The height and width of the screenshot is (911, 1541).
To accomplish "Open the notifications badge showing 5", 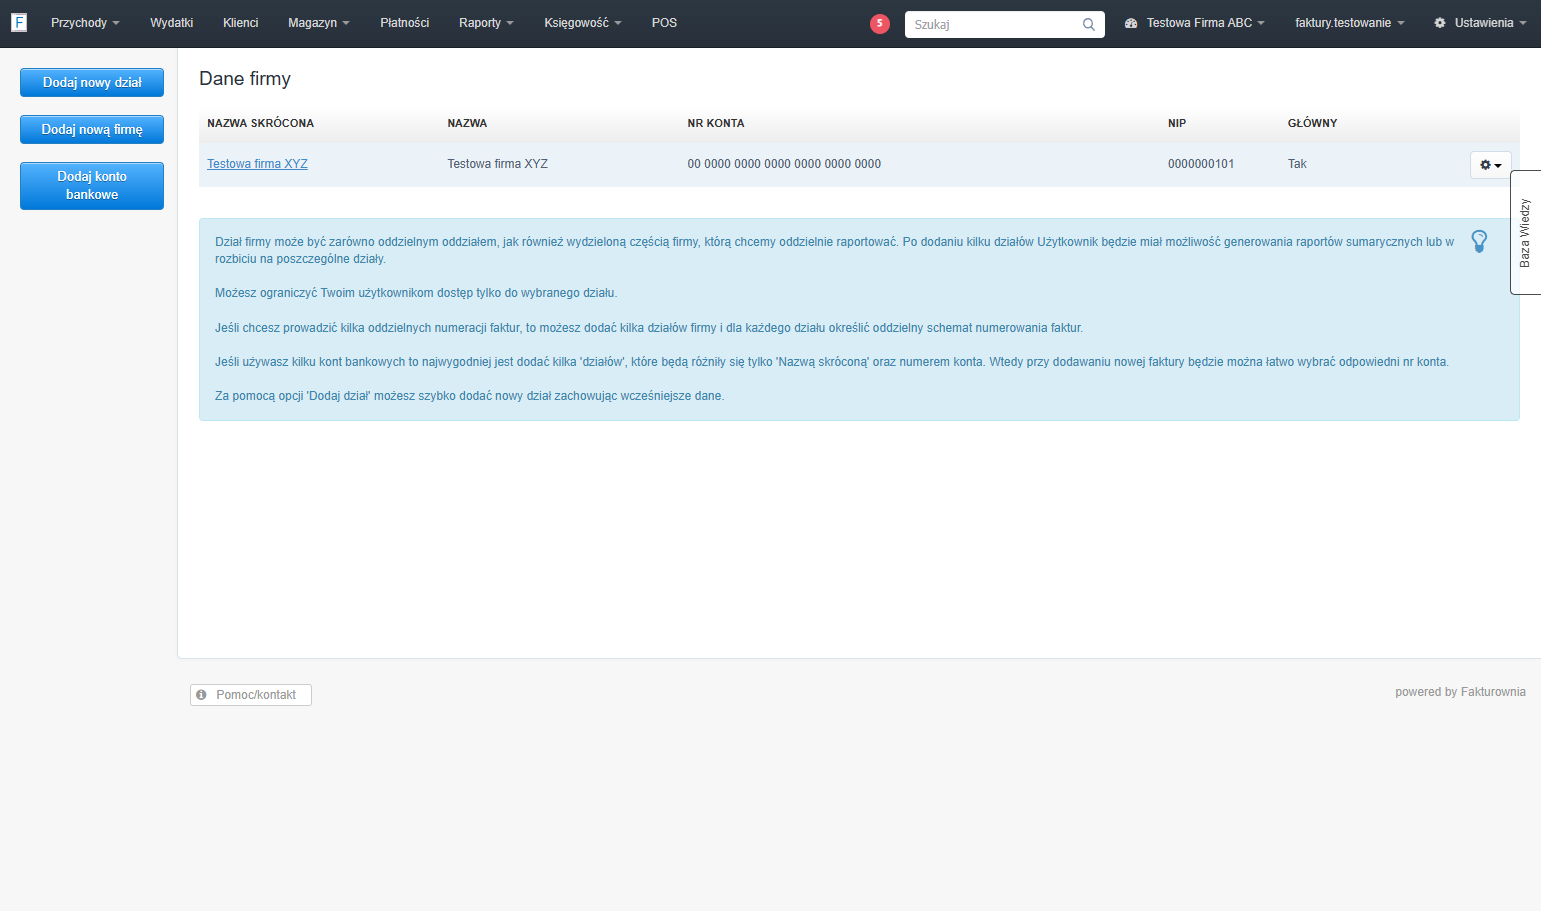I will click(880, 23).
